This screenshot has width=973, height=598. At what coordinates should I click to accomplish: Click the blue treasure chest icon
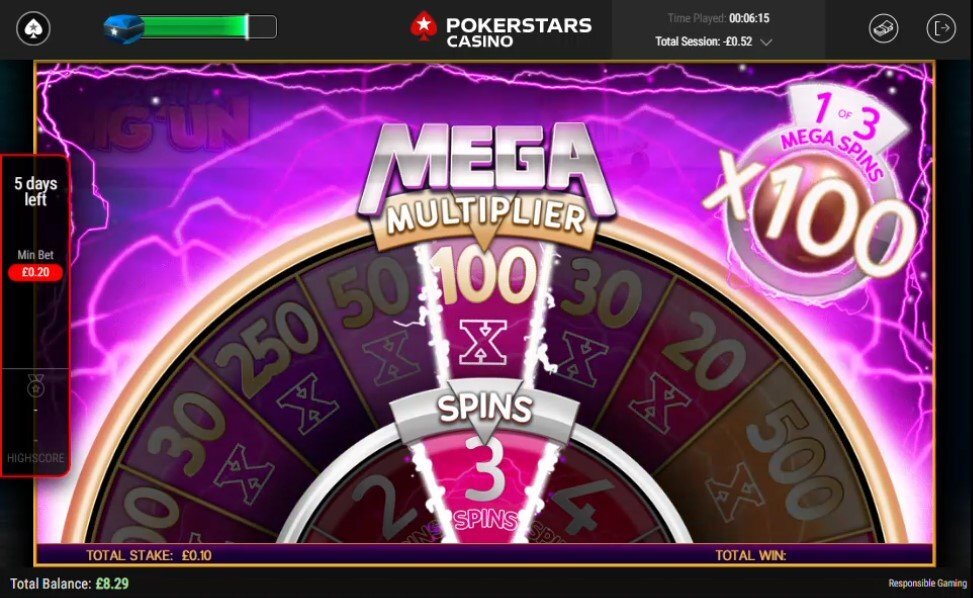[123, 29]
